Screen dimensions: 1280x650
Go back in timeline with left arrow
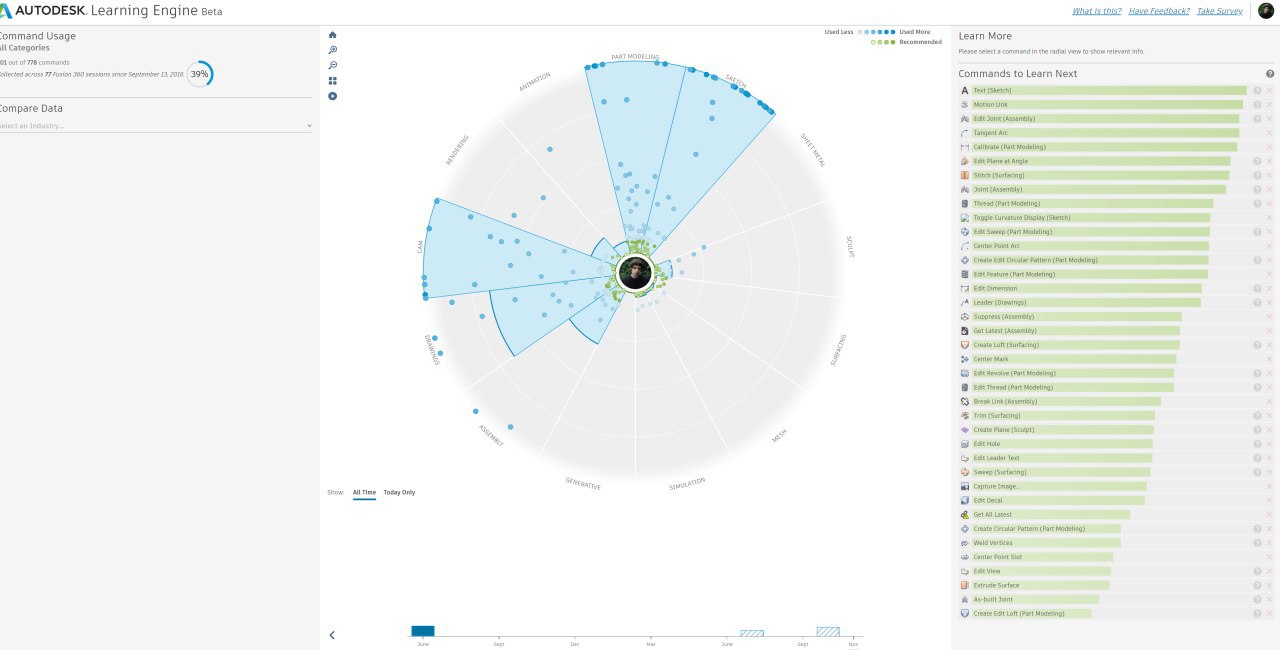[332, 634]
